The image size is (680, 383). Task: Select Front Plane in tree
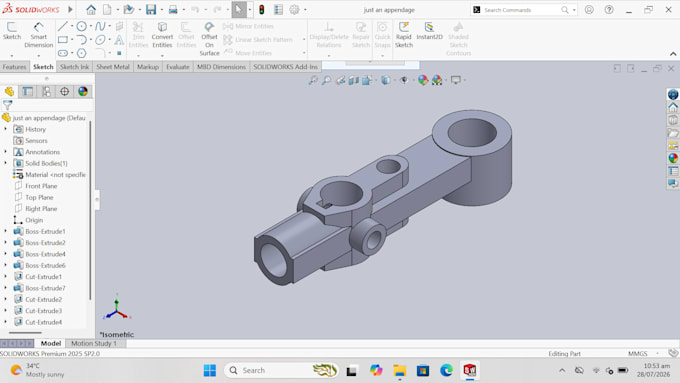pos(41,186)
